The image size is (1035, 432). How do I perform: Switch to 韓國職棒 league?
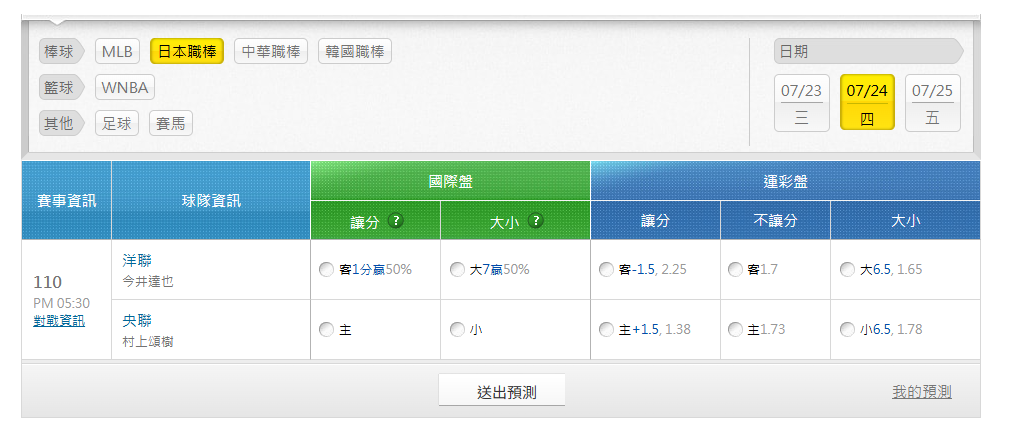pyautogui.click(x=355, y=52)
